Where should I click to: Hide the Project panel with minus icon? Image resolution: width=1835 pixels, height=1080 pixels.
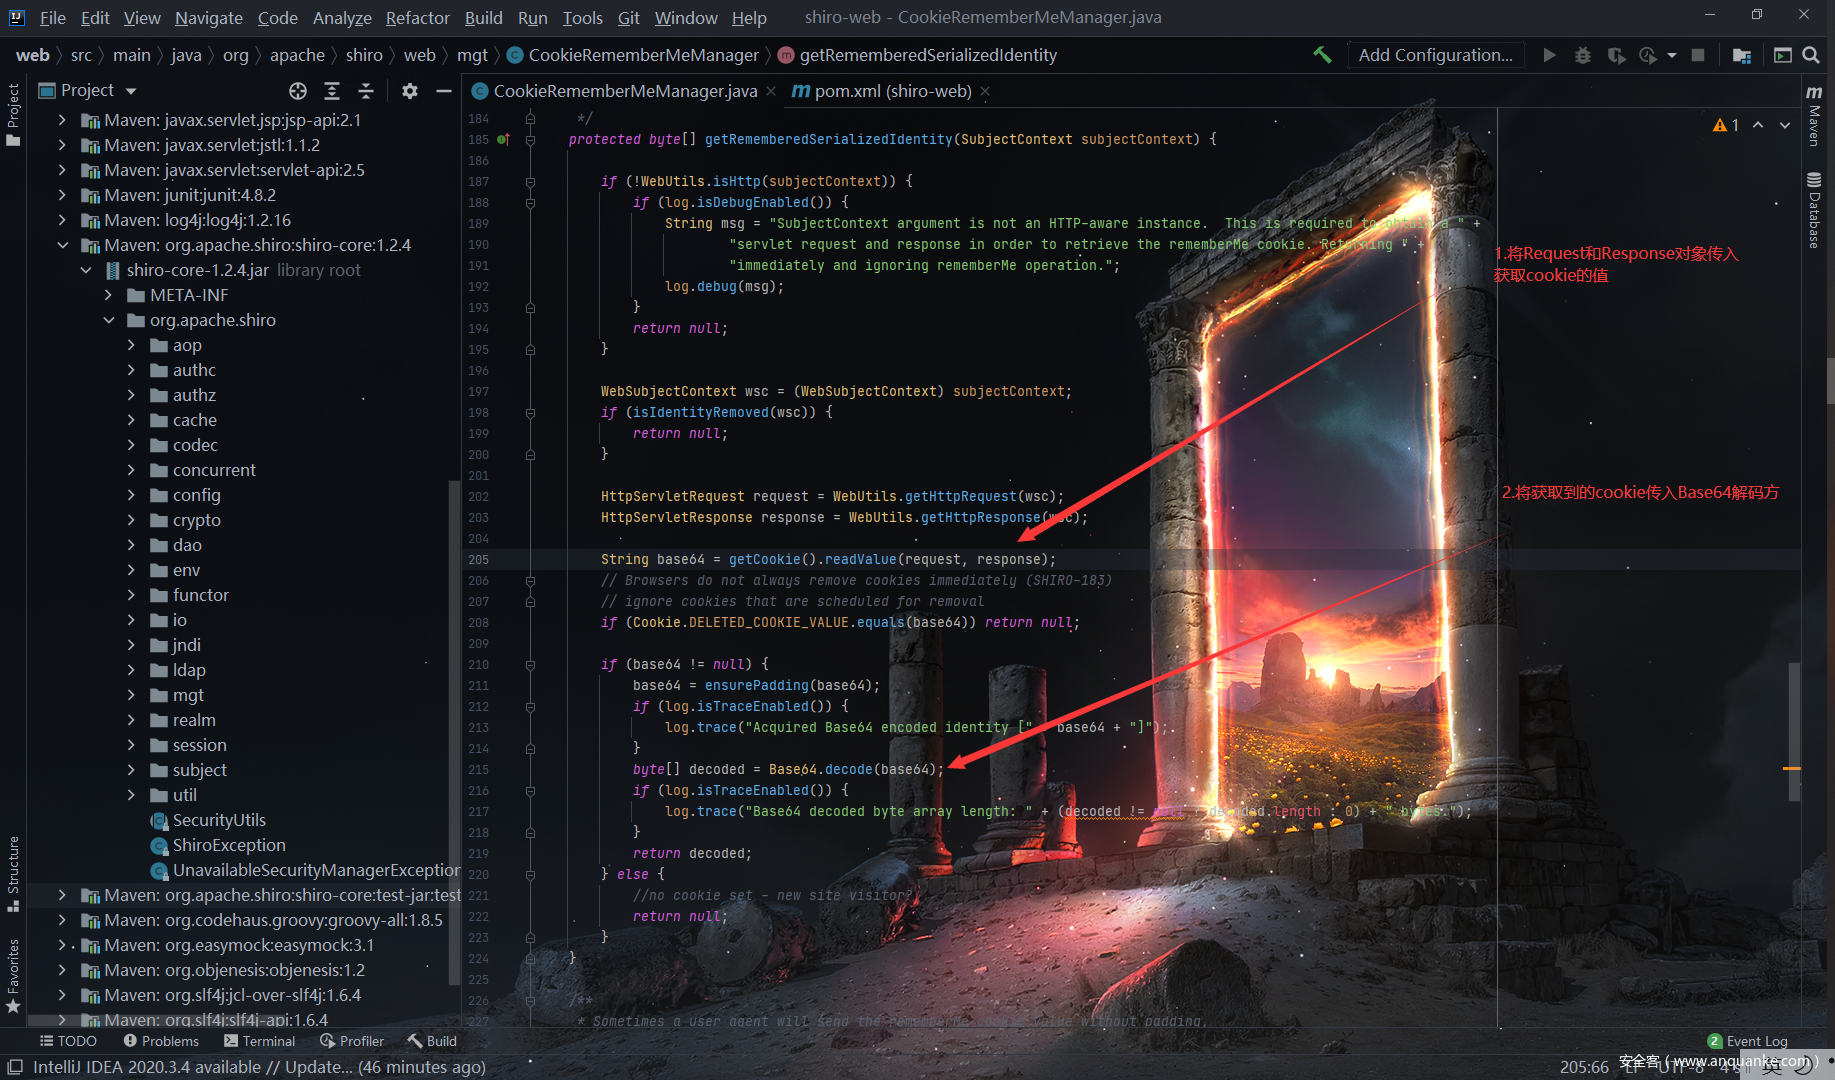pyautogui.click(x=443, y=91)
